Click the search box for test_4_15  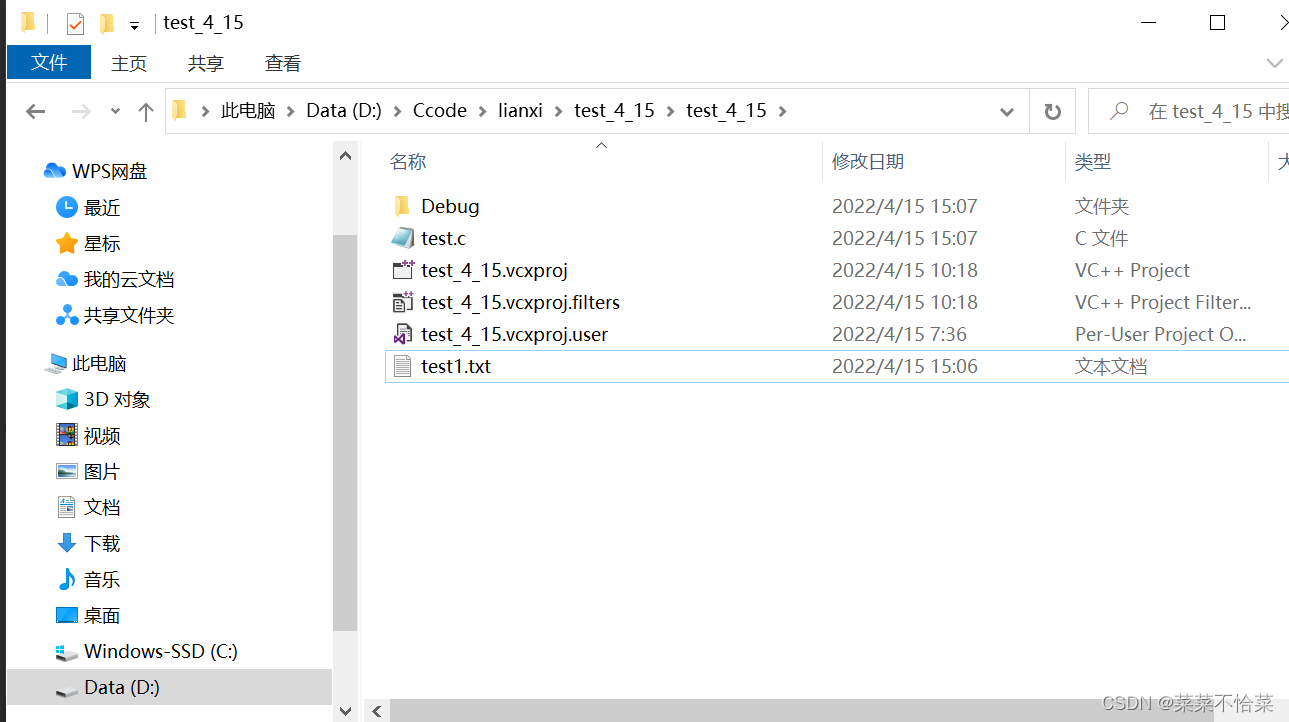click(x=1200, y=111)
